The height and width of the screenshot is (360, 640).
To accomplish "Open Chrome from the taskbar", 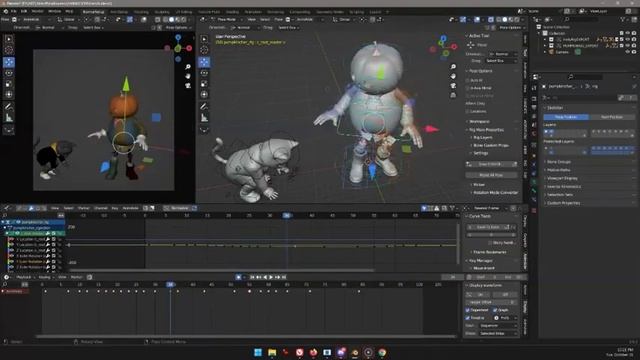I will pos(382,352).
